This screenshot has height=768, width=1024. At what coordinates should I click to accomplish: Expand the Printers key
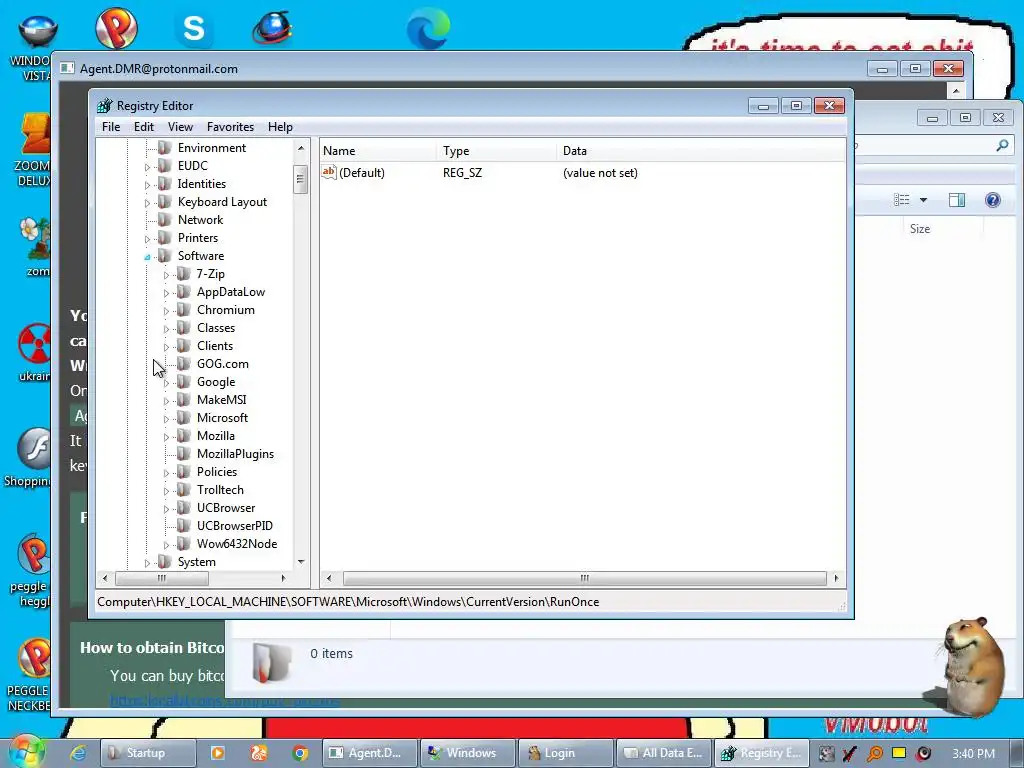[x=147, y=239]
